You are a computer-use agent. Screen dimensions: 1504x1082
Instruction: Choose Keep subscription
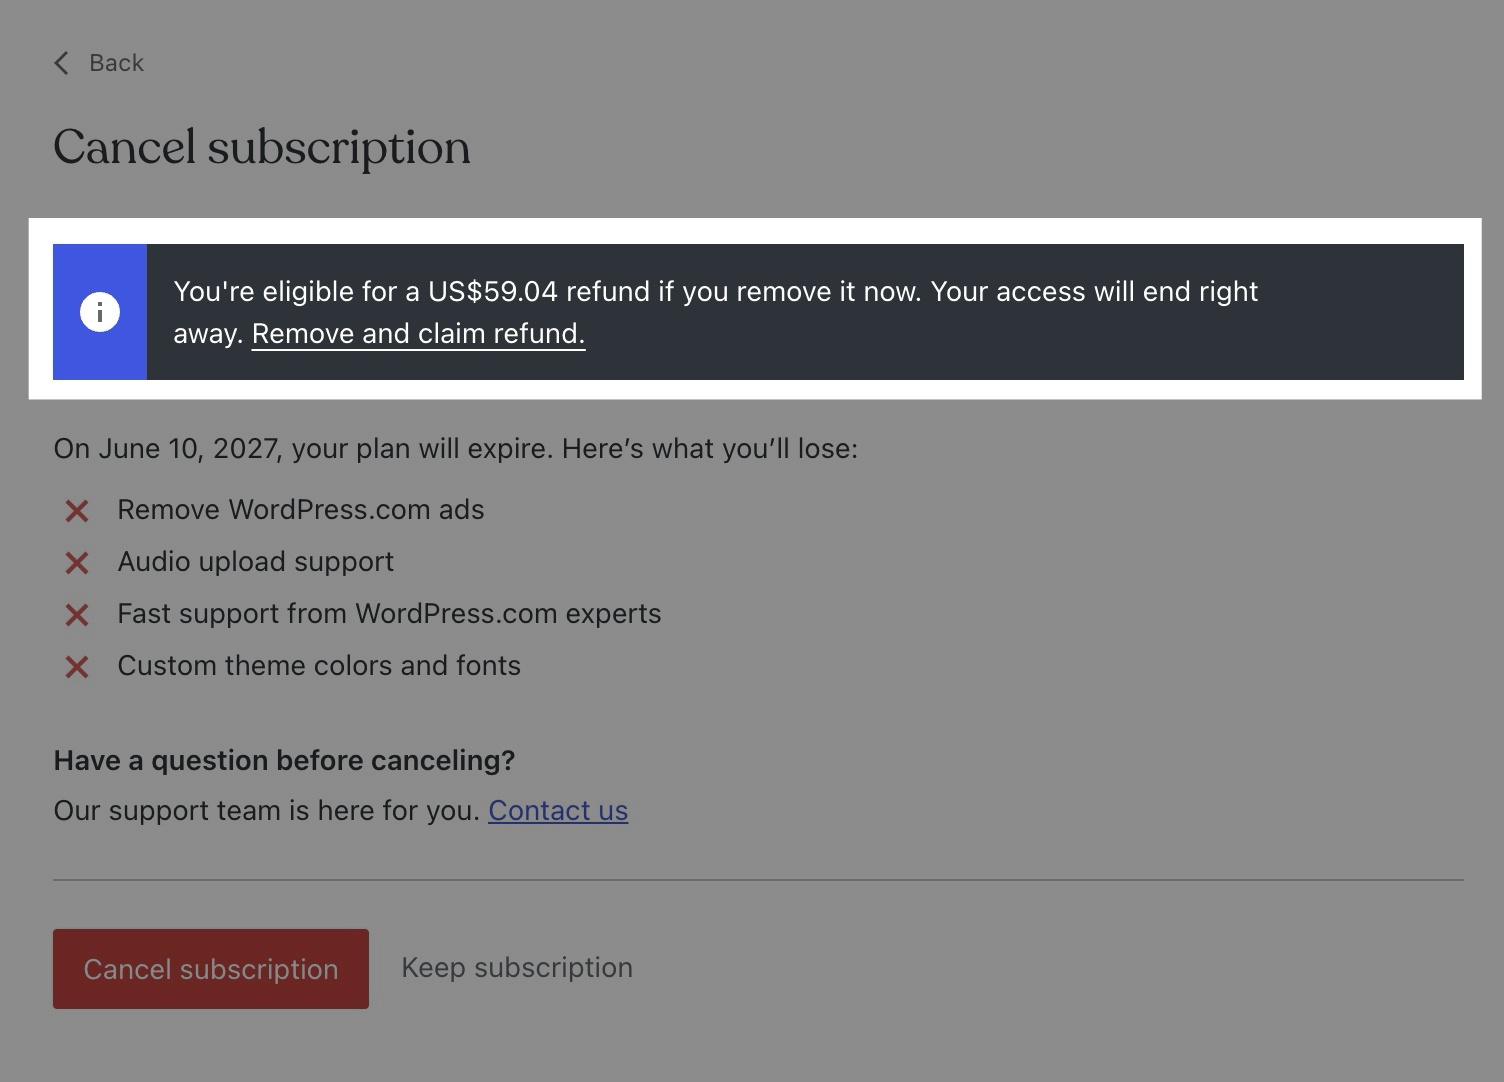tap(517, 968)
